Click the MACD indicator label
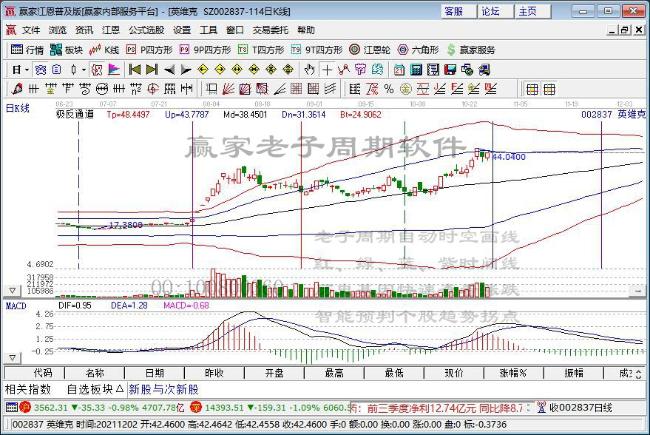Viewport: 650px width, 435px height. click(16, 306)
